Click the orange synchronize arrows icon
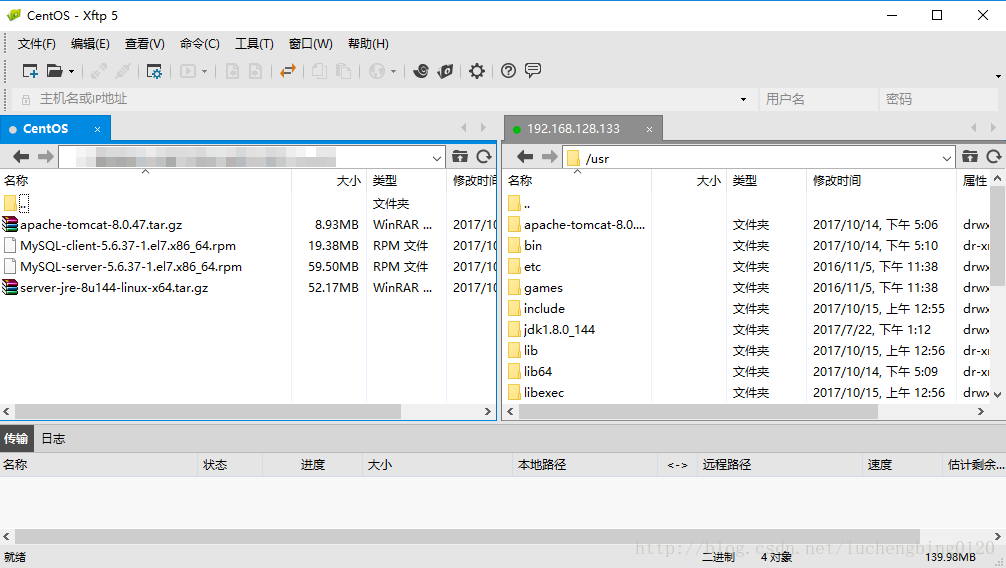 [x=287, y=71]
